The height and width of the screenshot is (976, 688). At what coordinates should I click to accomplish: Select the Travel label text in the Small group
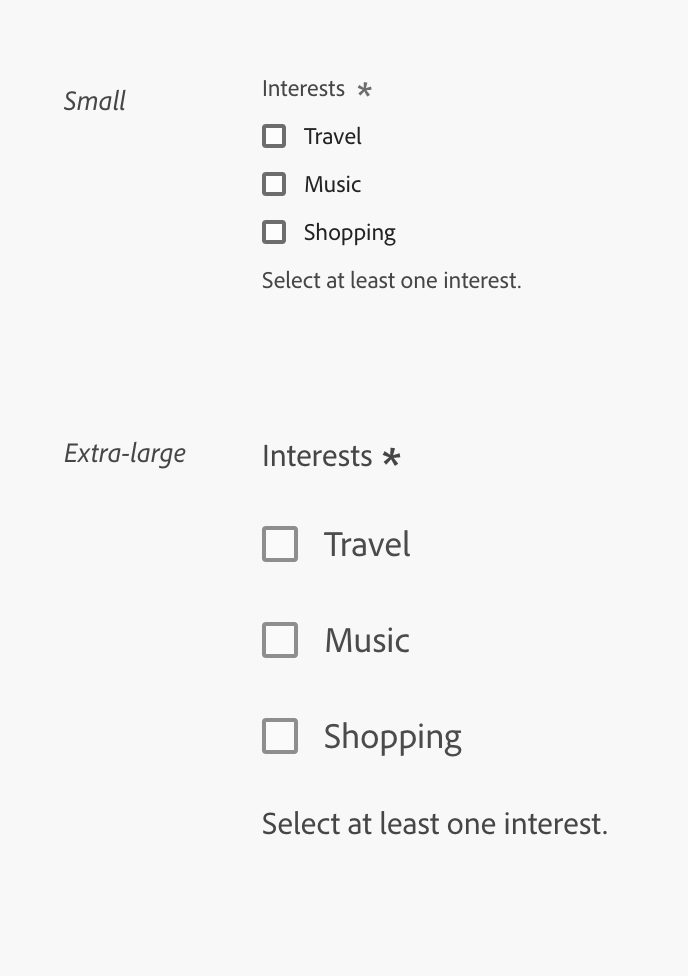(x=332, y=136)
